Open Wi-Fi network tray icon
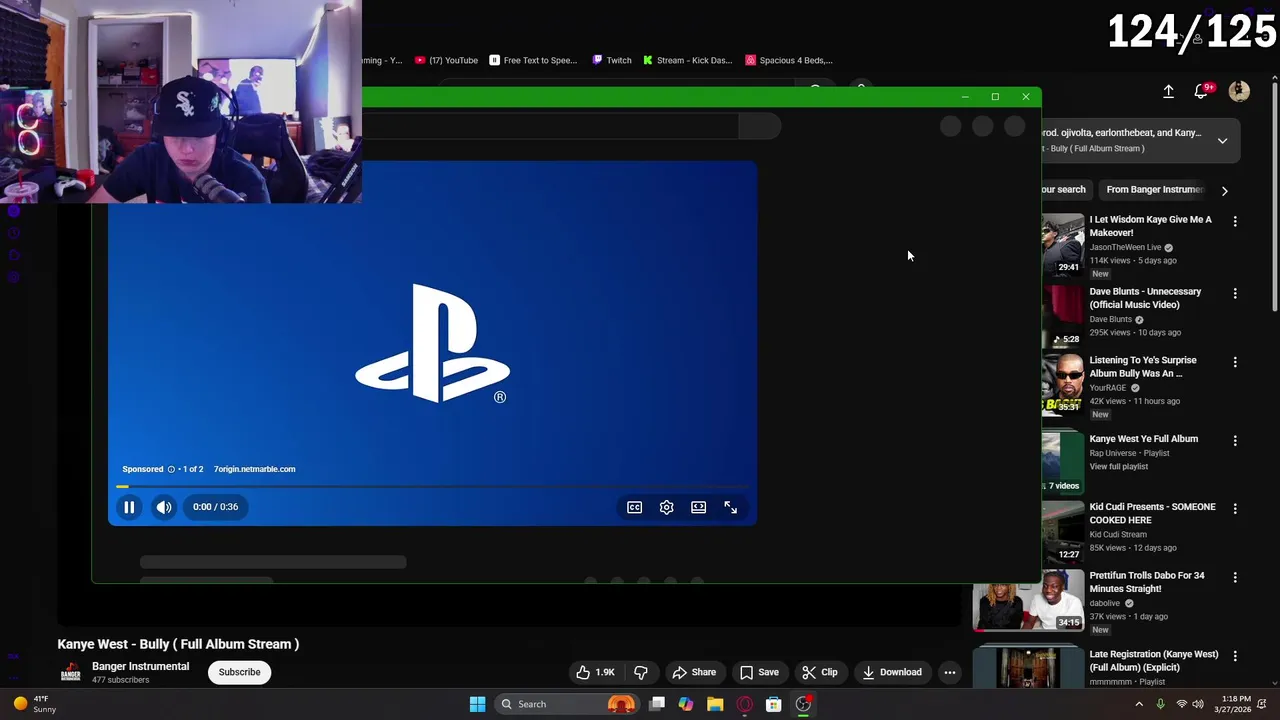 click(x=1182, y=704)
